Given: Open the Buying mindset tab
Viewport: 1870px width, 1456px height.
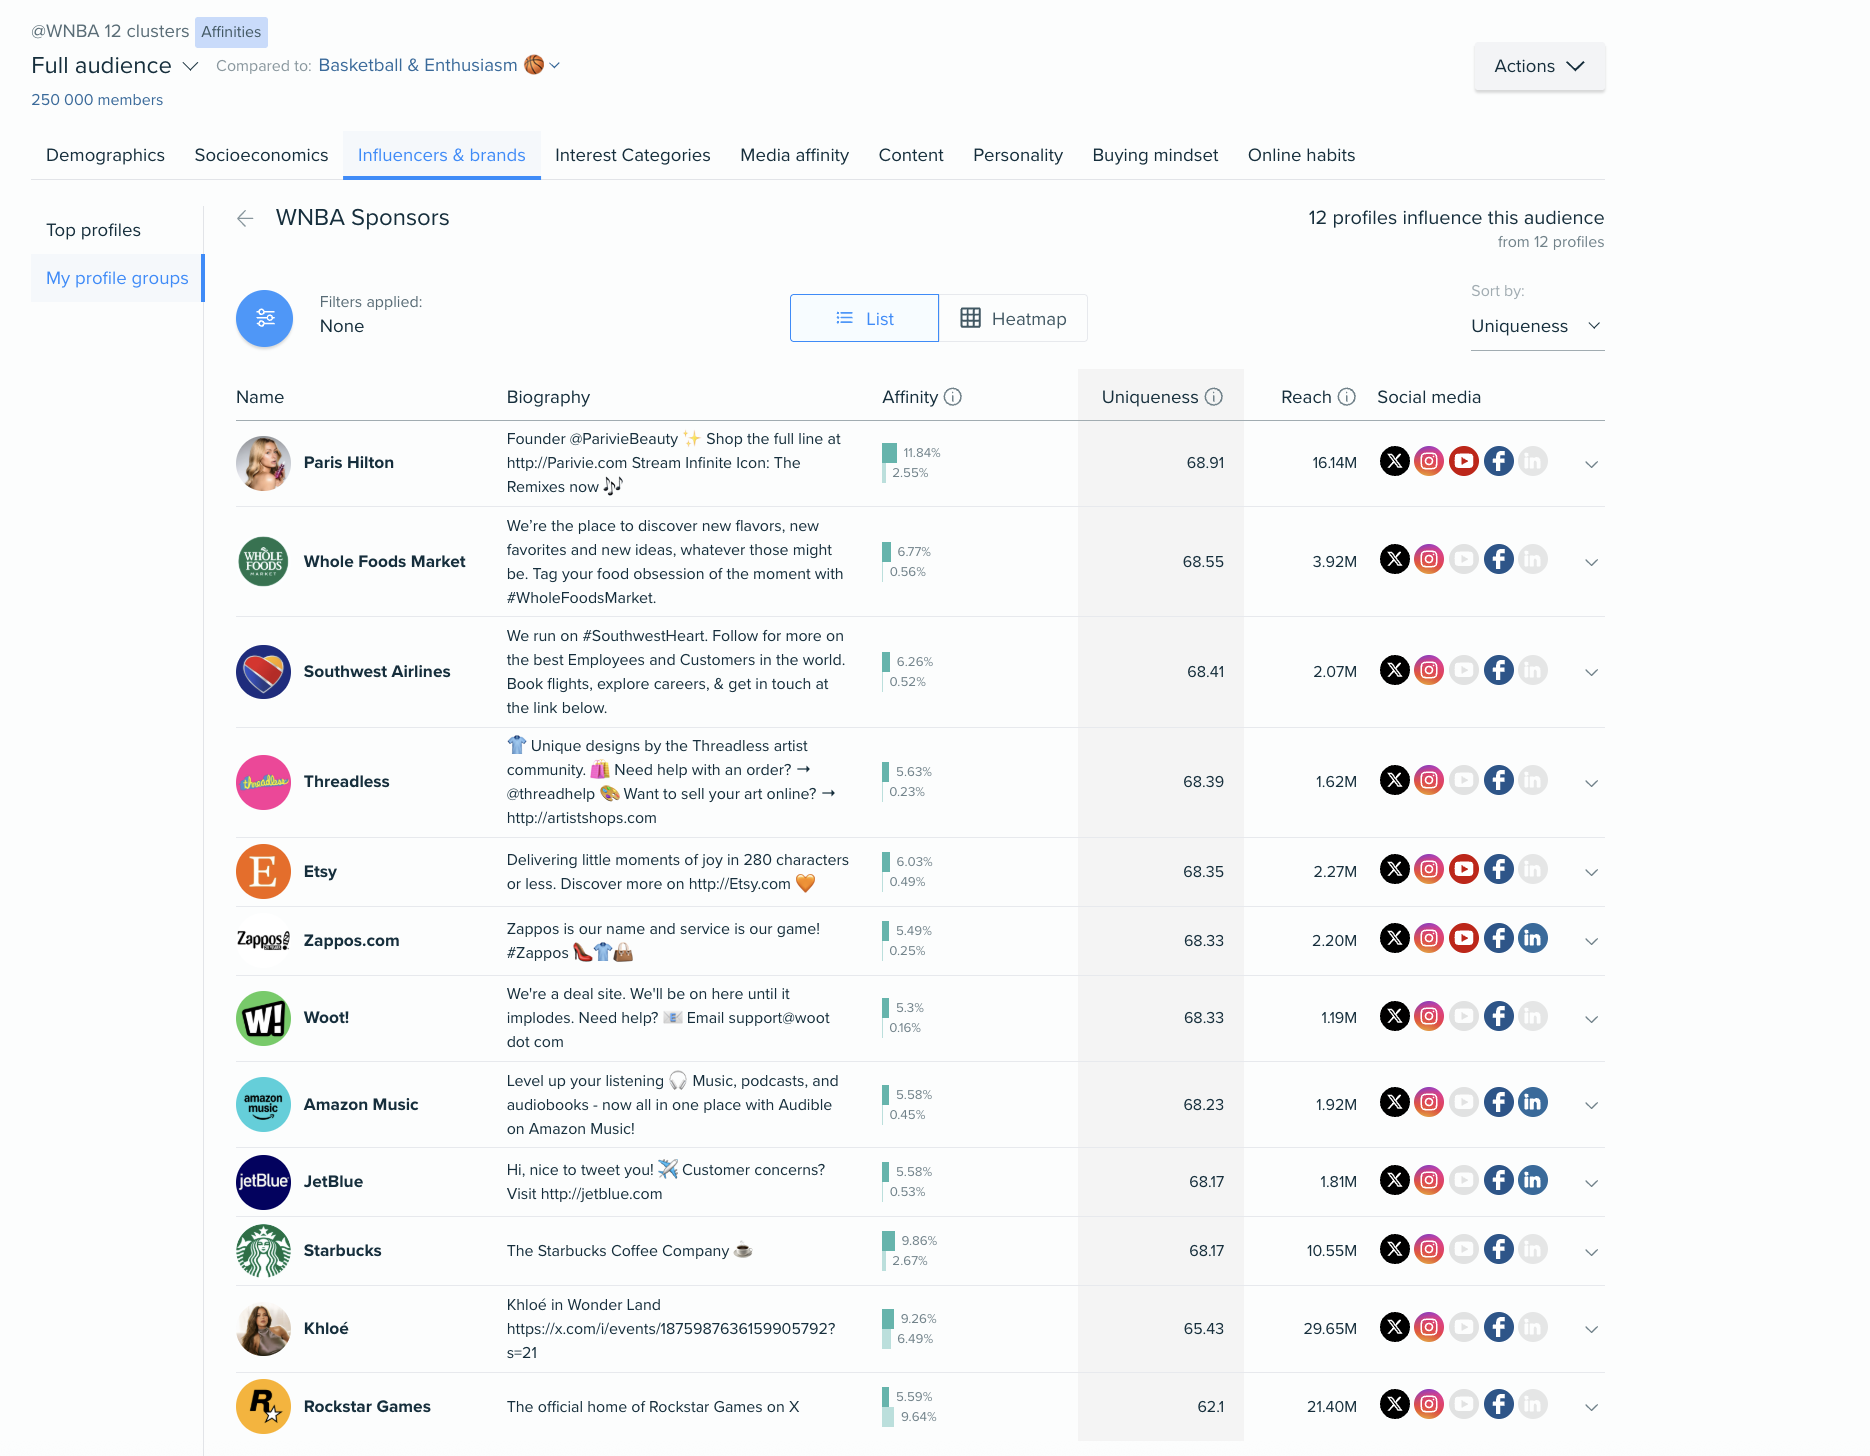Looking at the screenshot, I should (1155, 155).
